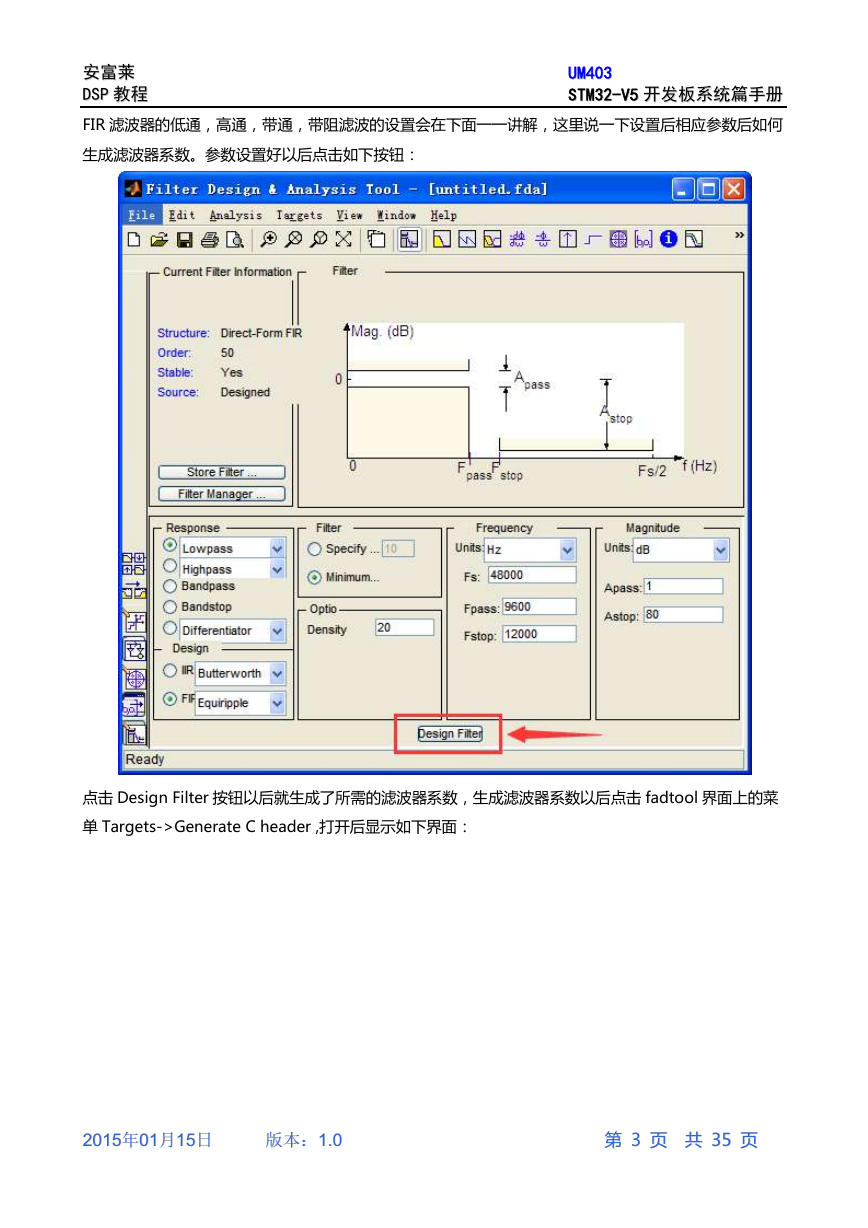Open the Realize Model sidebar panel

point(135,649)
